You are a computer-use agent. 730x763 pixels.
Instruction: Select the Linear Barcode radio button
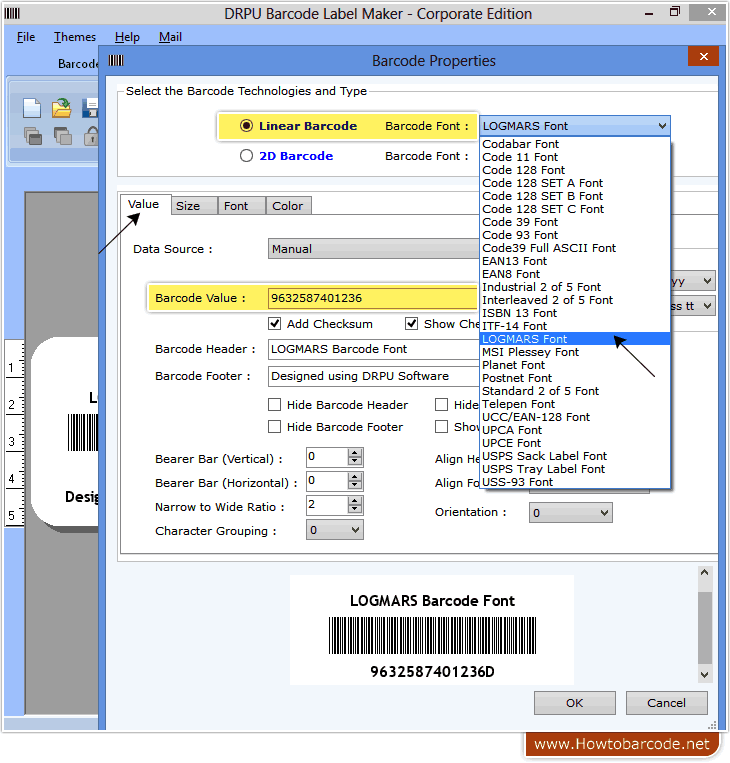tap(246, 126)
